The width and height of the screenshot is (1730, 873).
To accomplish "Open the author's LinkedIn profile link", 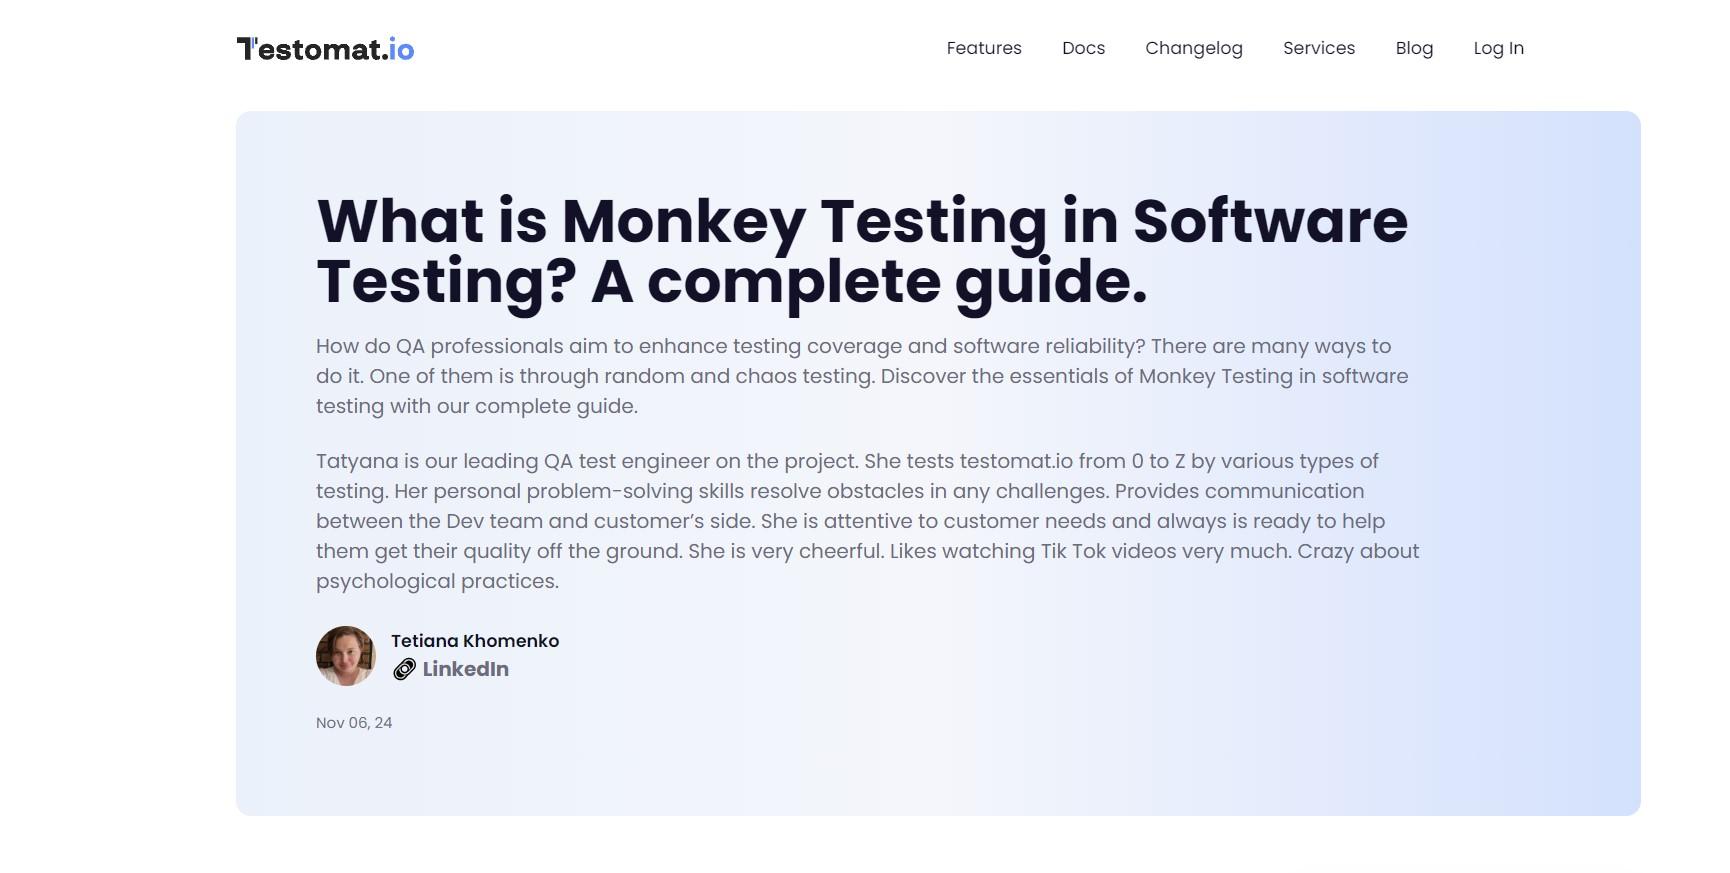I will coord(465,670).
